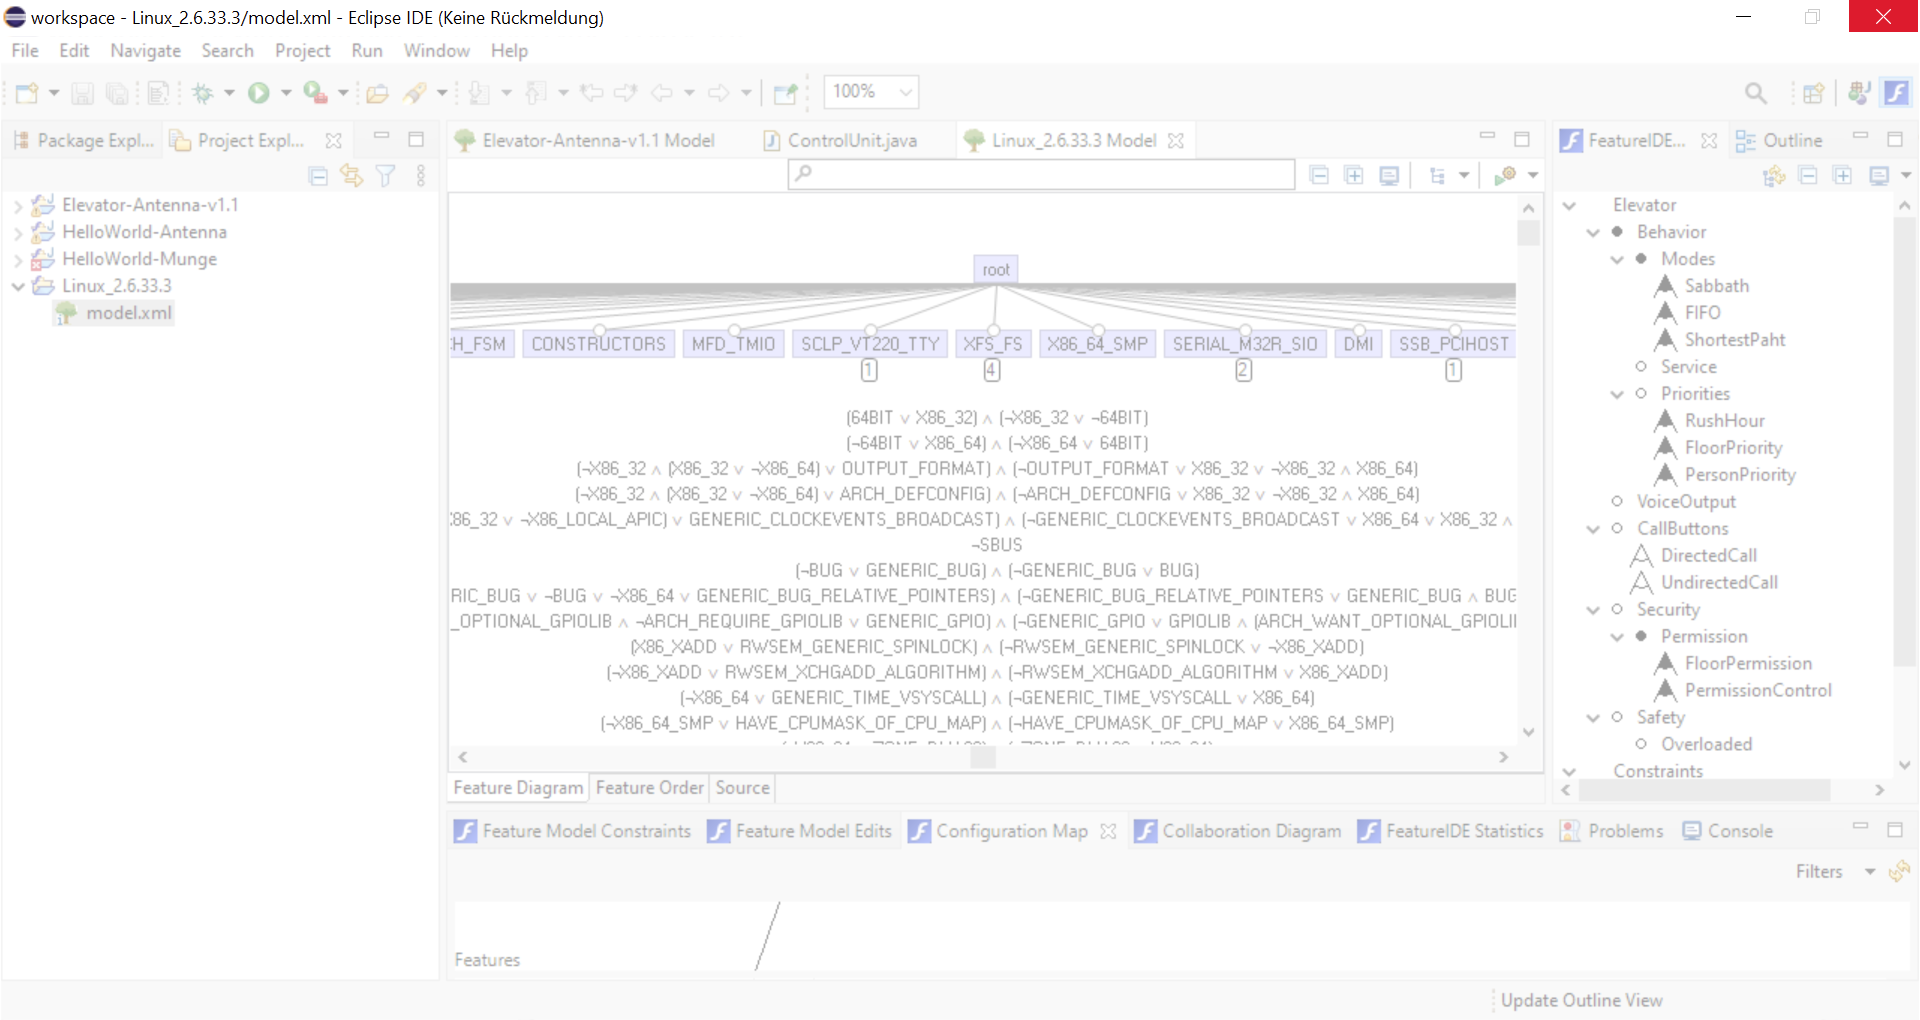Run the automated feature model analysis icon

1505,175
